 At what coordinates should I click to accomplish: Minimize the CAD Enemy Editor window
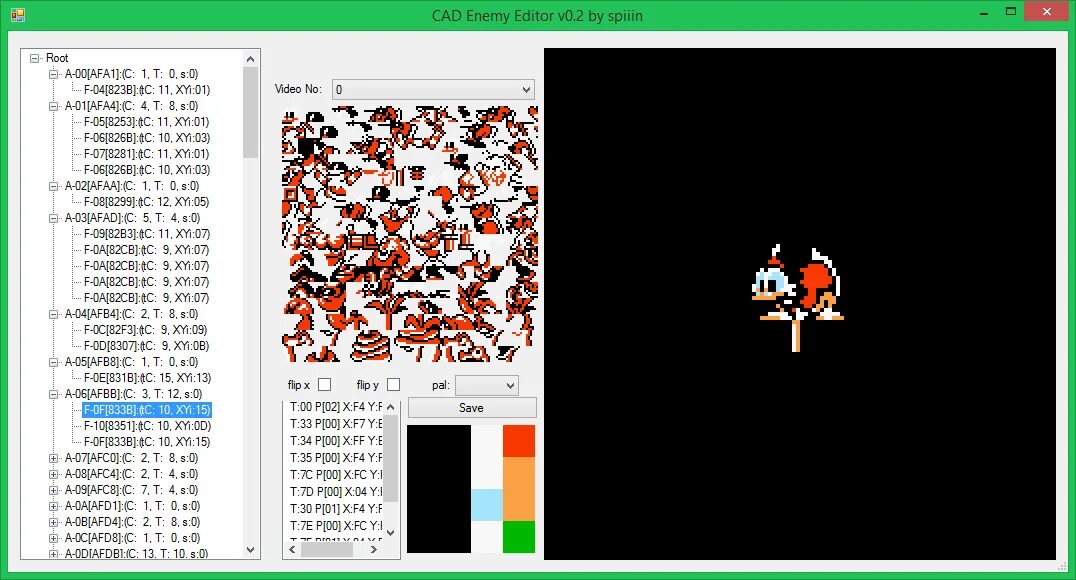983,12
